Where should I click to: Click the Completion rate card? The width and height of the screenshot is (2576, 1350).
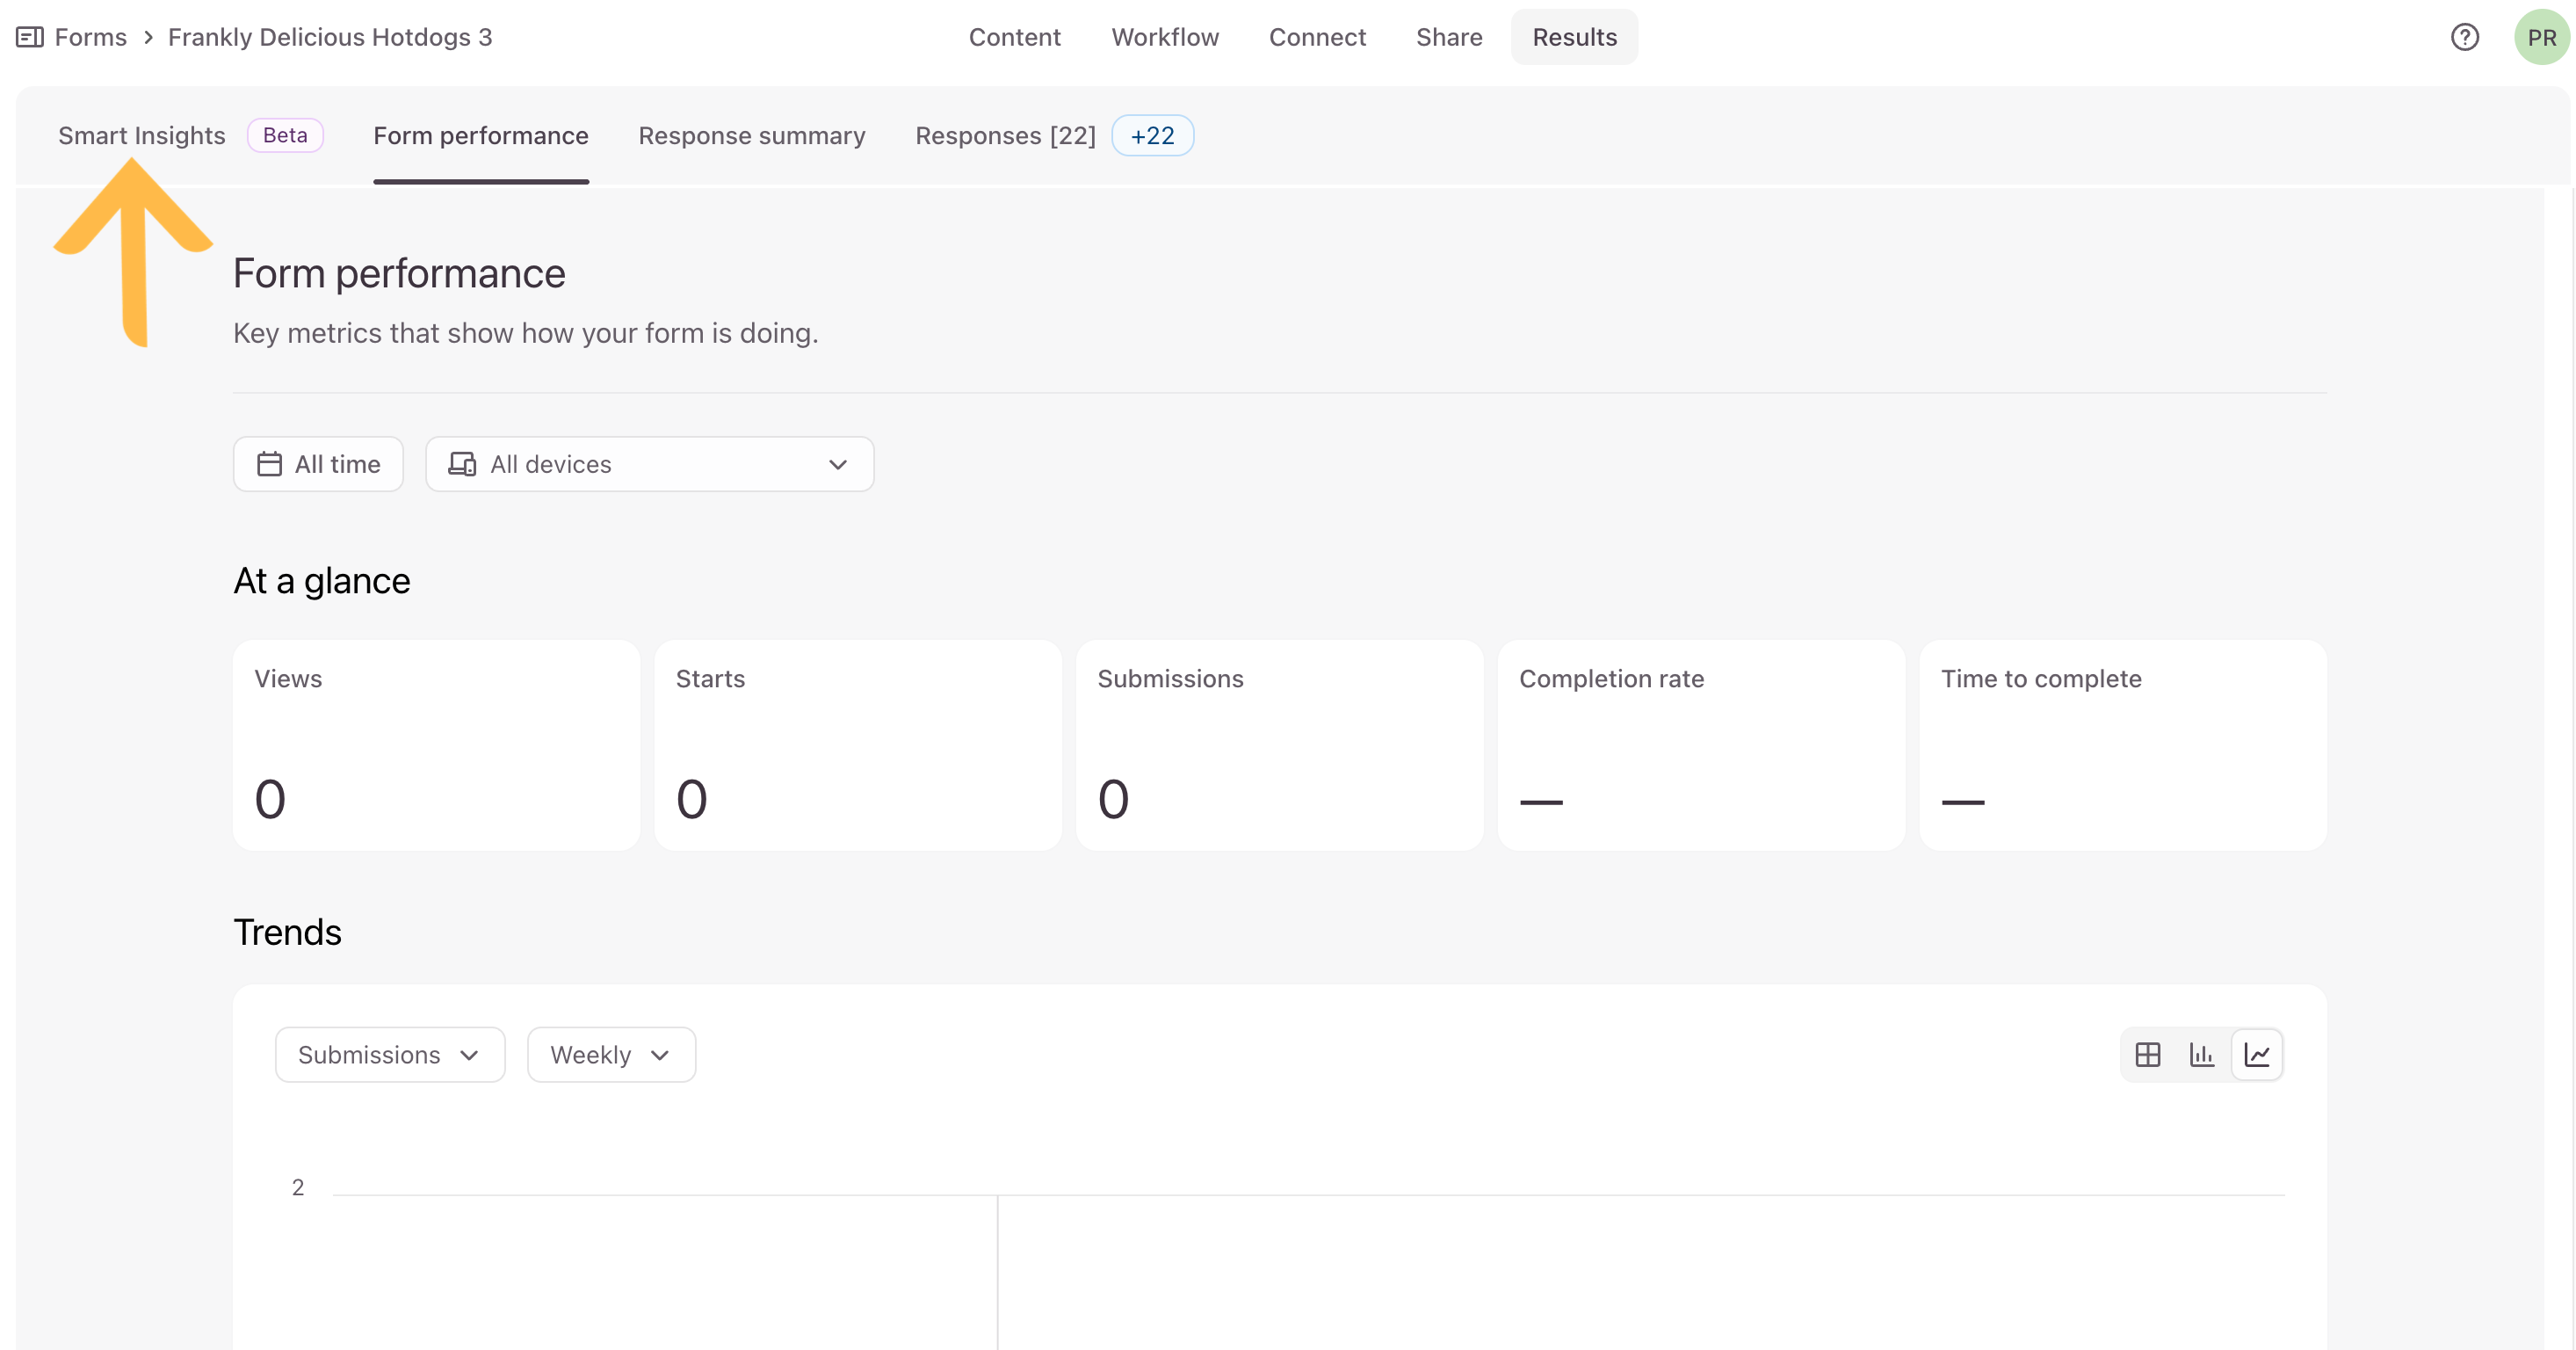click(1701, 745)
